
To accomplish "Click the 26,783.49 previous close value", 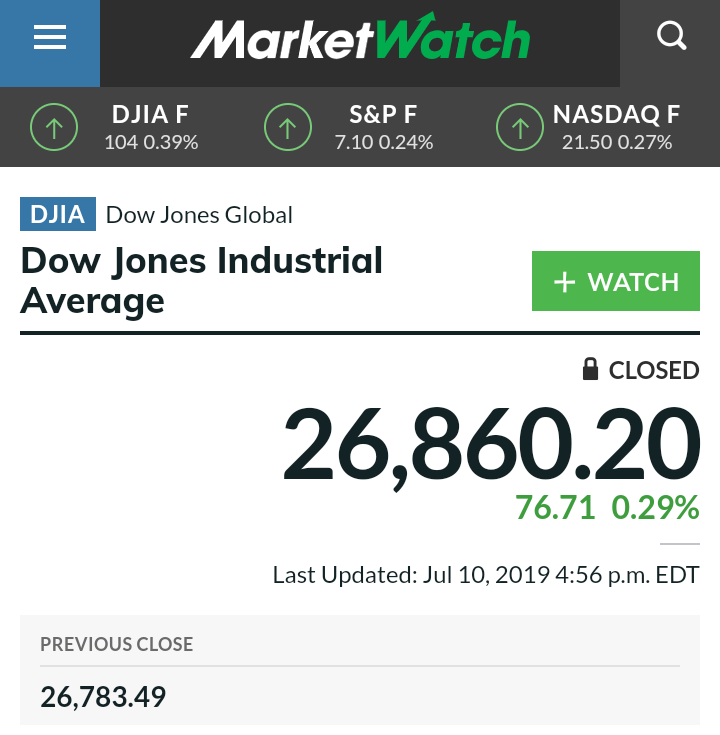I will point(103,696).
